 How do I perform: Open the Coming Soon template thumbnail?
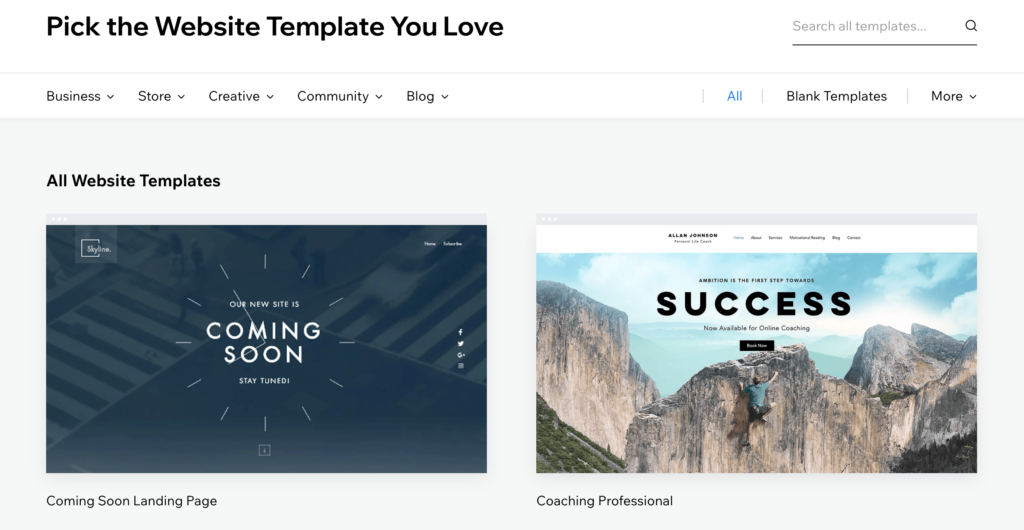pyautogui.click(x=266, y=343)
